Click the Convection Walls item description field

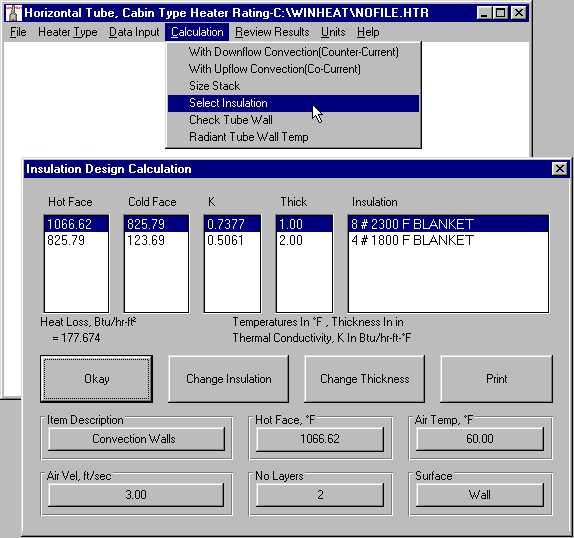click(x=136, y=439)
